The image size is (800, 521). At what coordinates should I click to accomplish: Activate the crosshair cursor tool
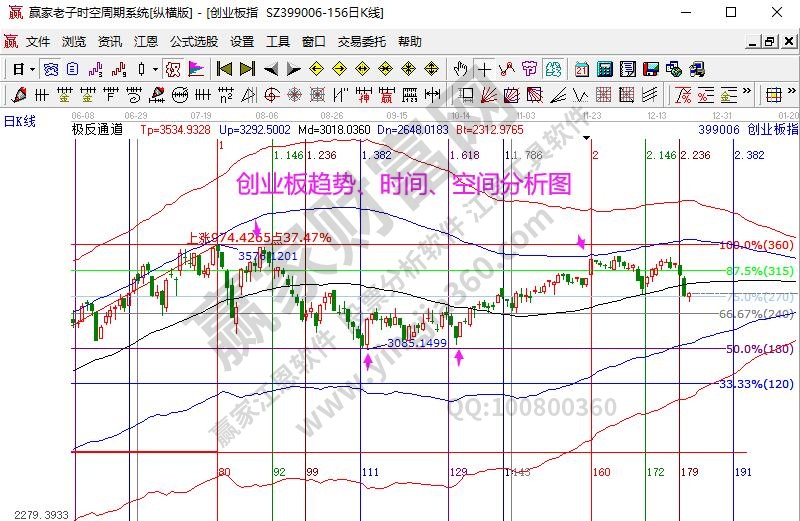[485, 69]
